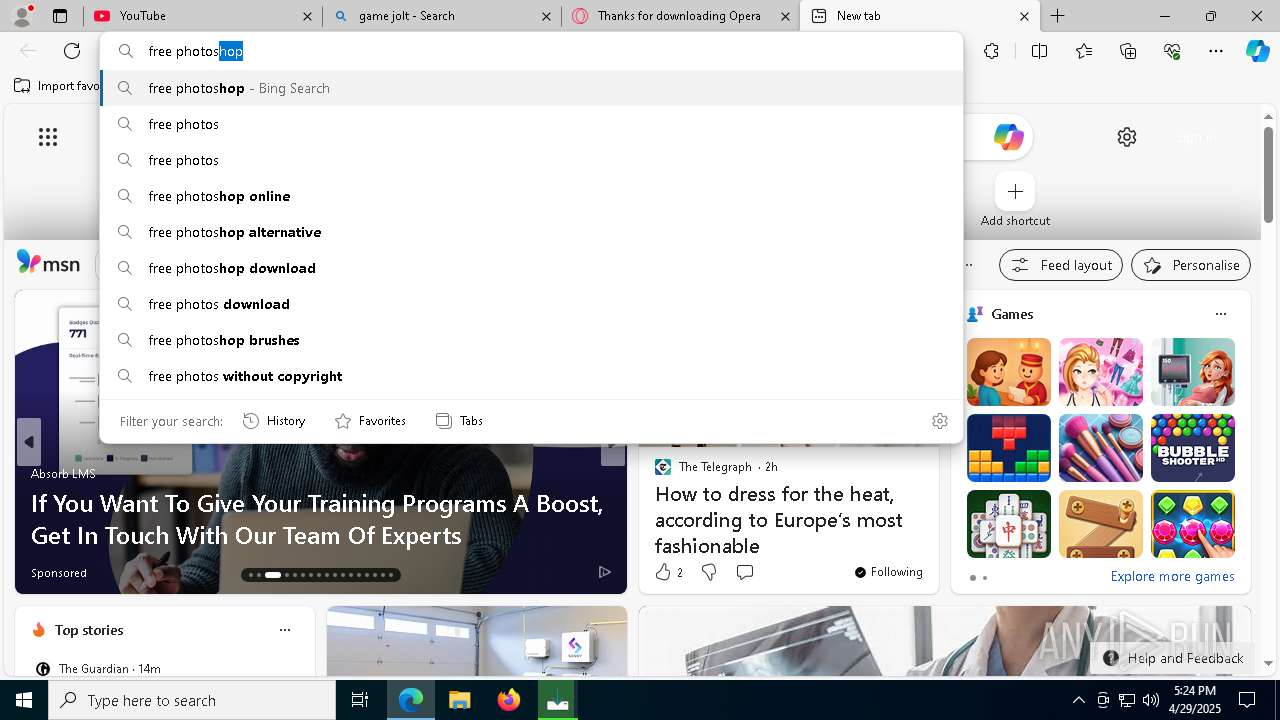This screenshot has height=720, width=1280.
Task: Select suggestion free photoshop Bing Search
Action: tap(532, 88)
